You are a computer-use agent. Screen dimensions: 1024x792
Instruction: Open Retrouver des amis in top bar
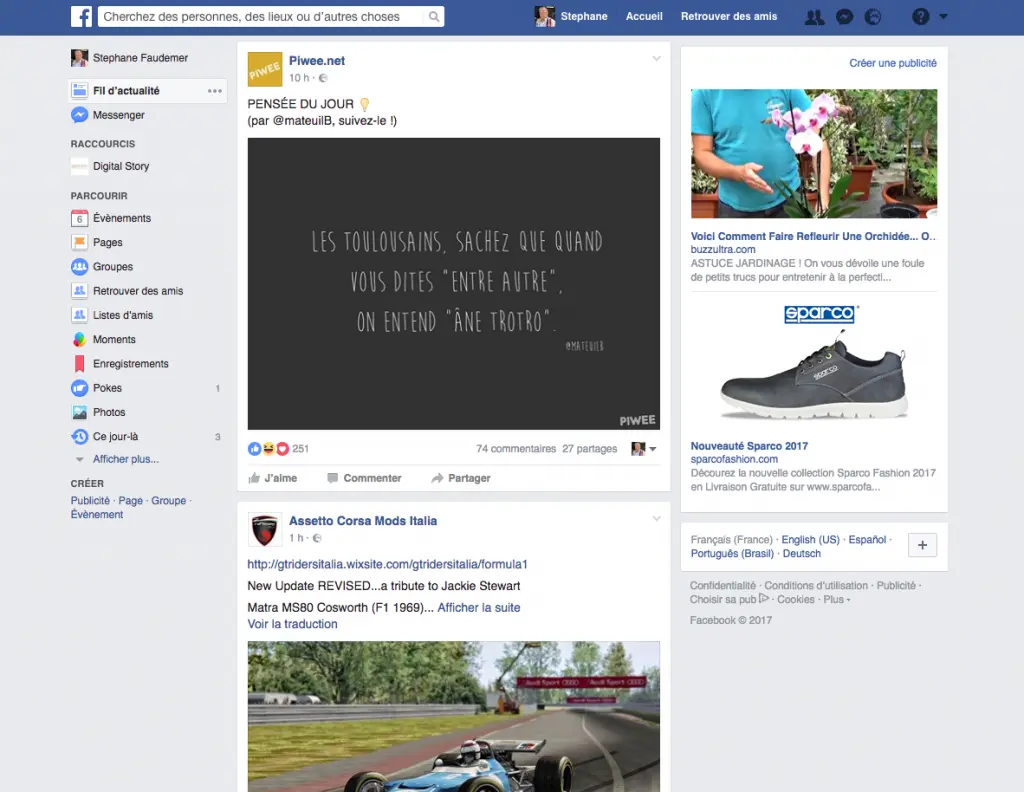pos(729,17)
